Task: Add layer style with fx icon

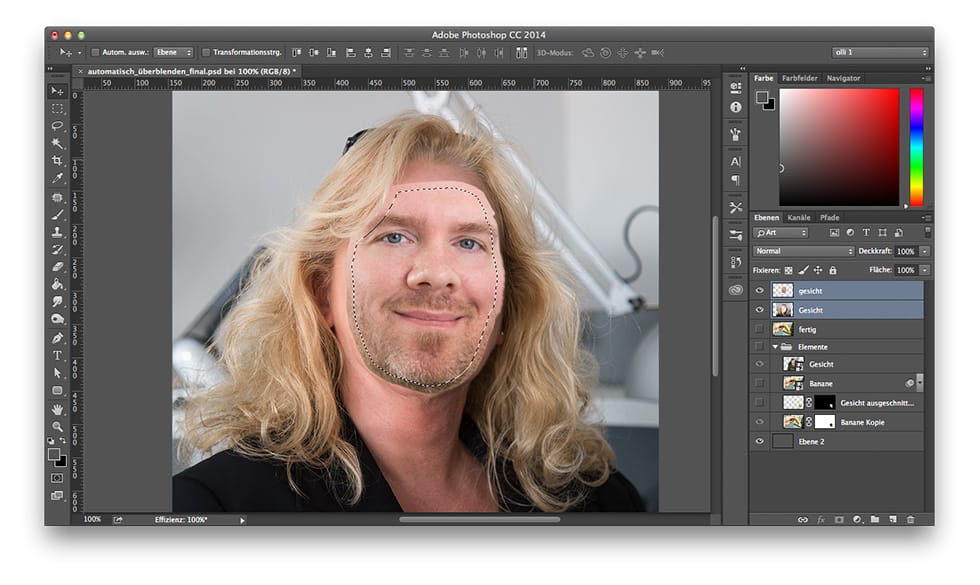Action: [x=821, y=519]
